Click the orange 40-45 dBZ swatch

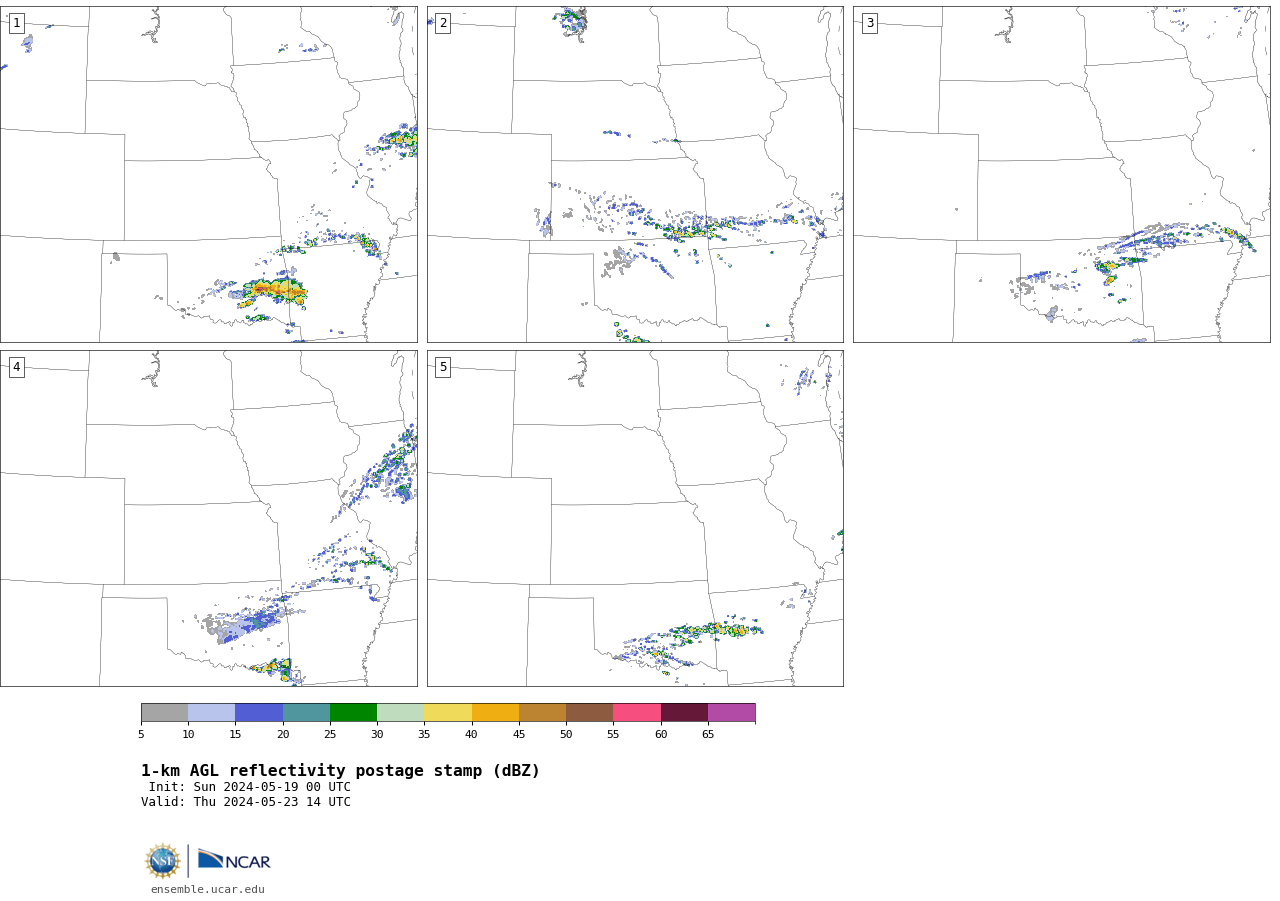point(495,713)
